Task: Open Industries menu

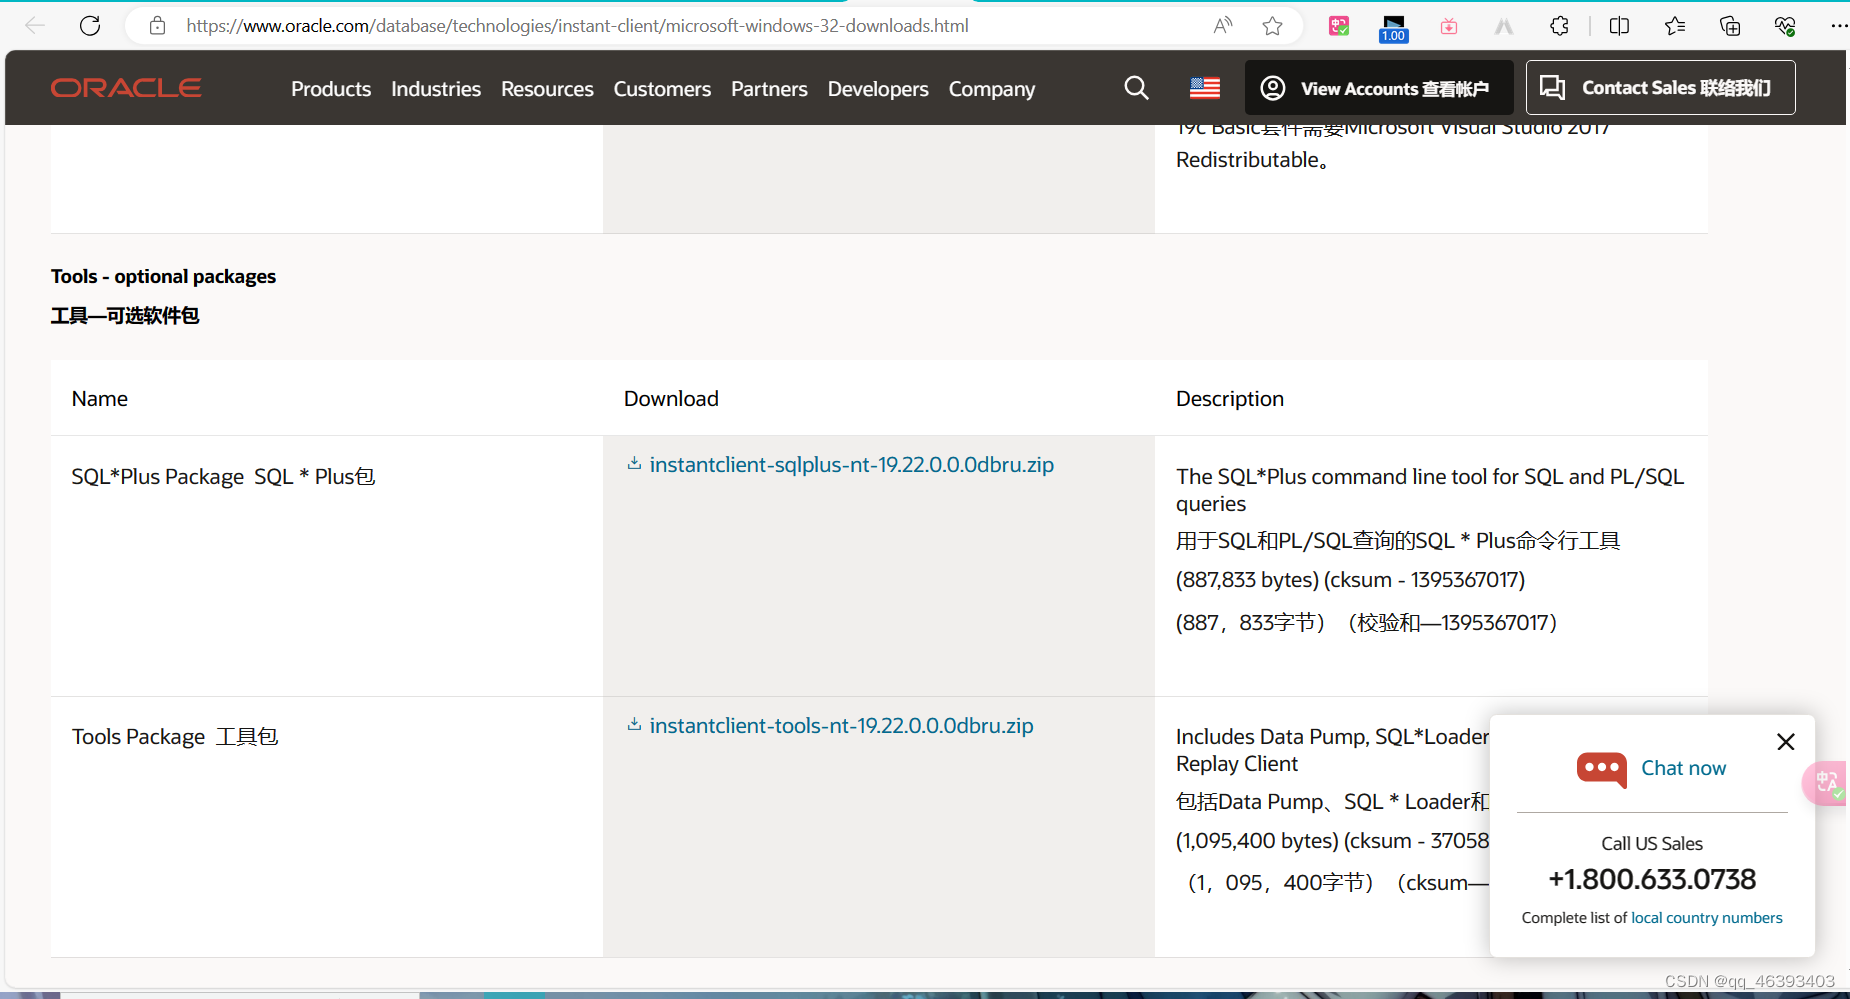Action: tap(436, 89)
